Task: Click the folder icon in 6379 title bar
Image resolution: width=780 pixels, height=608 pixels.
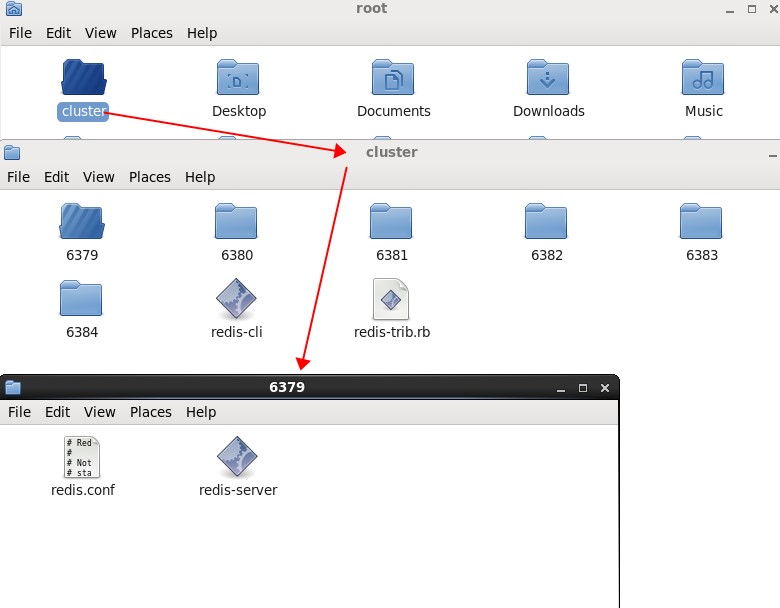Action: tap(13, 387)
